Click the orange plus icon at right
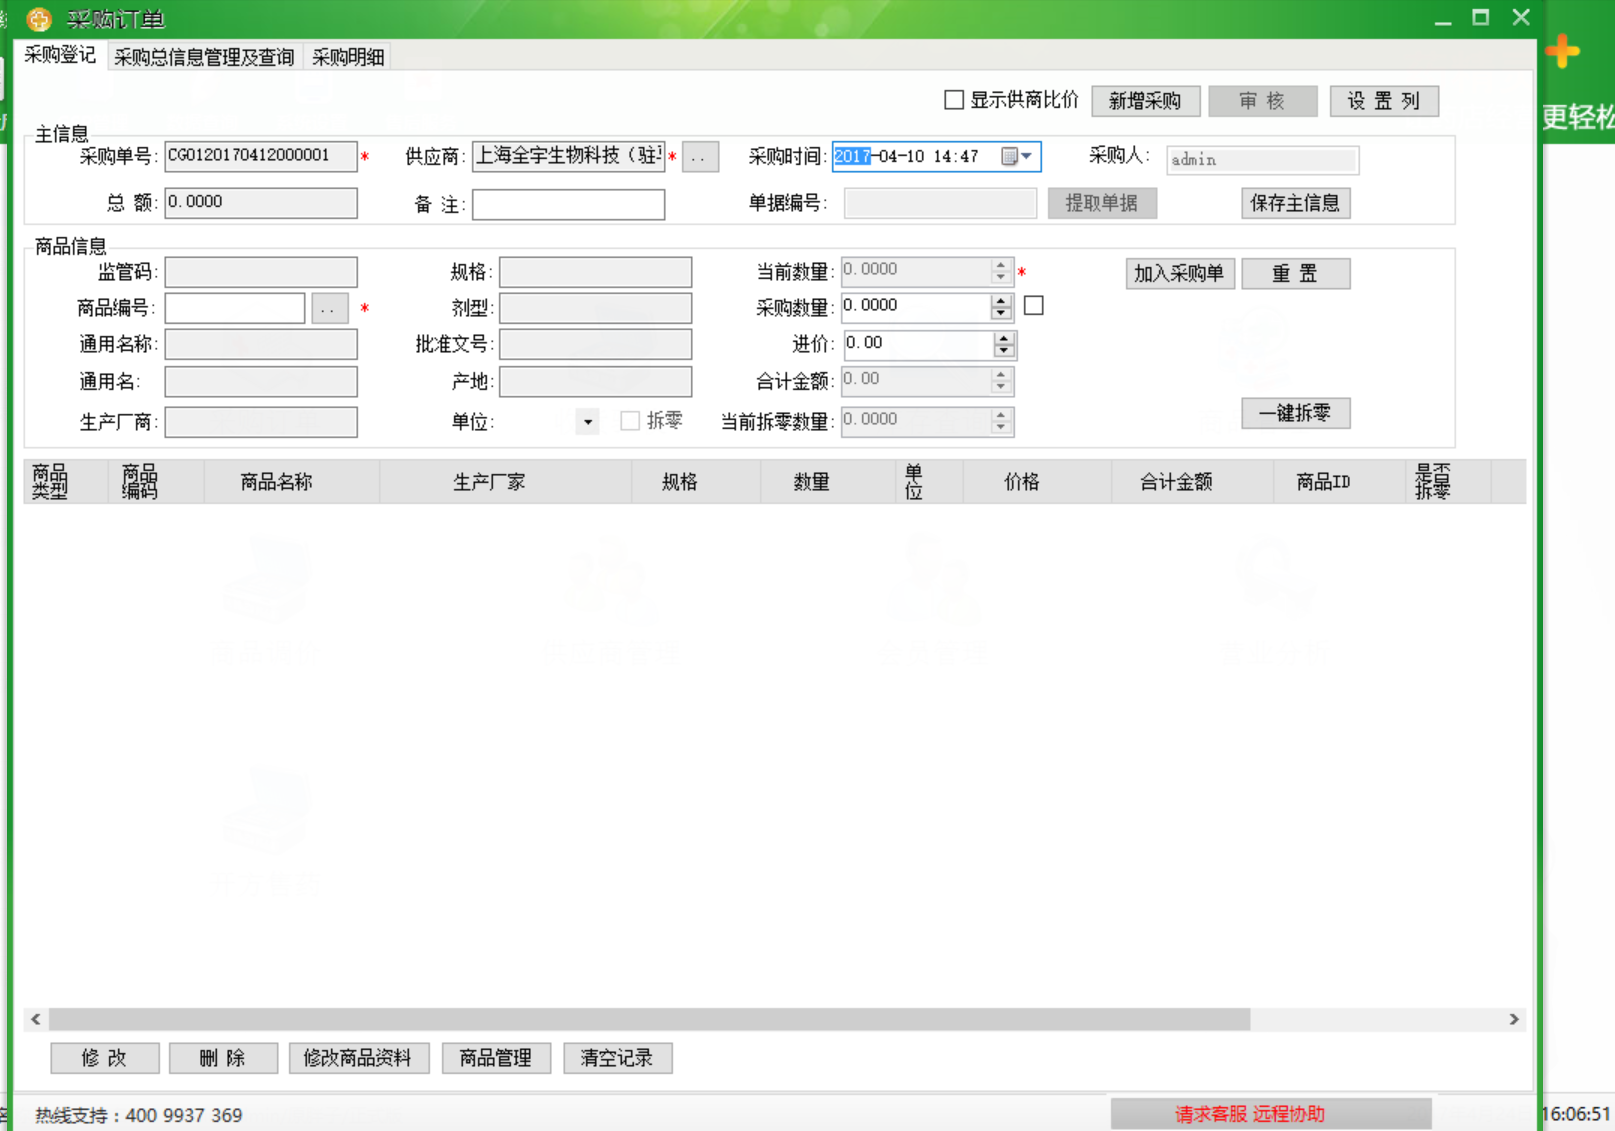The image size is (1615, 1131). point(1562,51)
